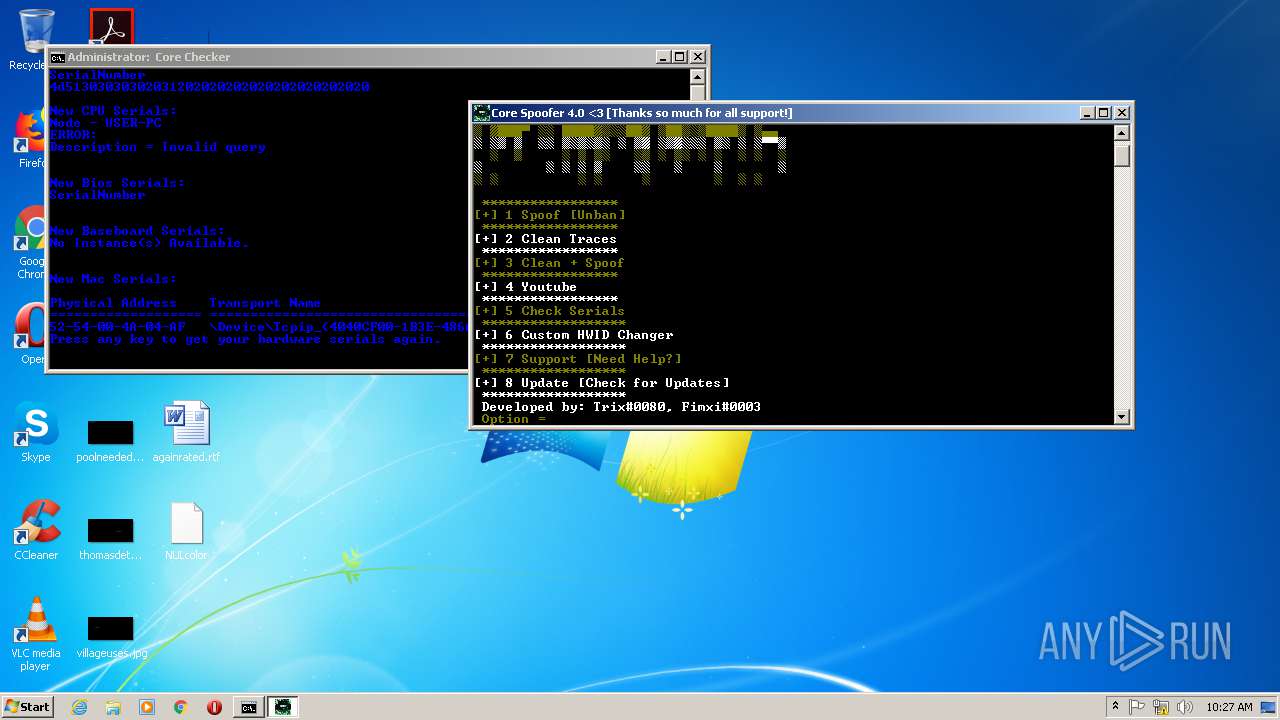Click the Core Spoofer scrollbar down arrow
Screen dimensions: 1280x720
[x=1122, y=417]
